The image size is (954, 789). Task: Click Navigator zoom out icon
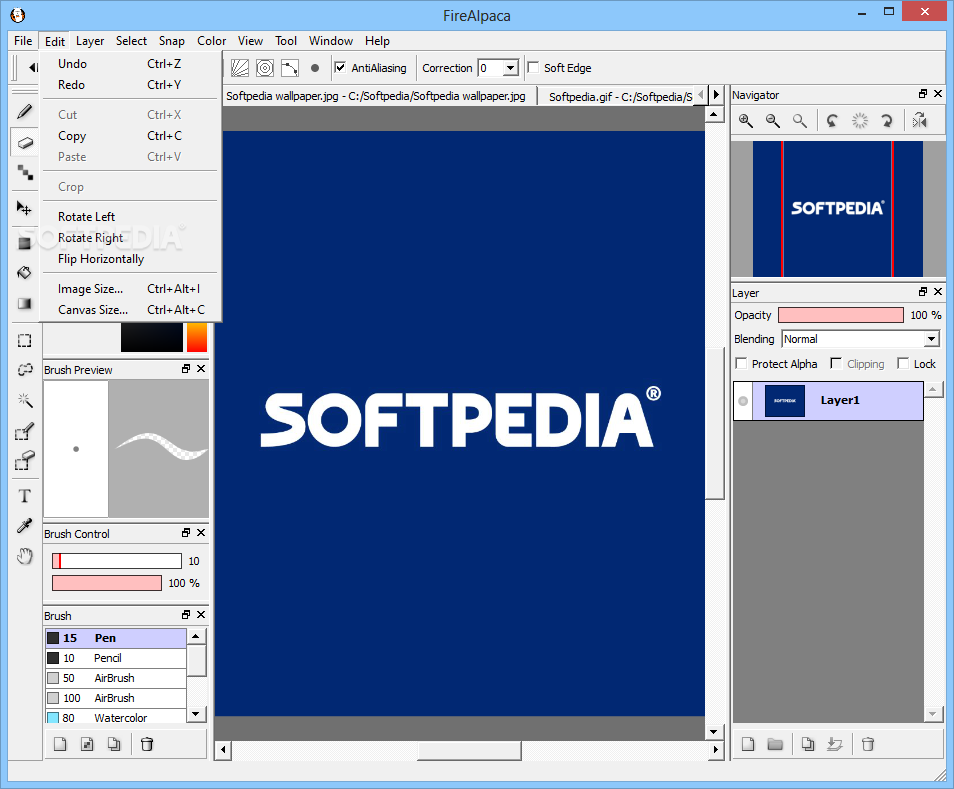click(773, 121)
